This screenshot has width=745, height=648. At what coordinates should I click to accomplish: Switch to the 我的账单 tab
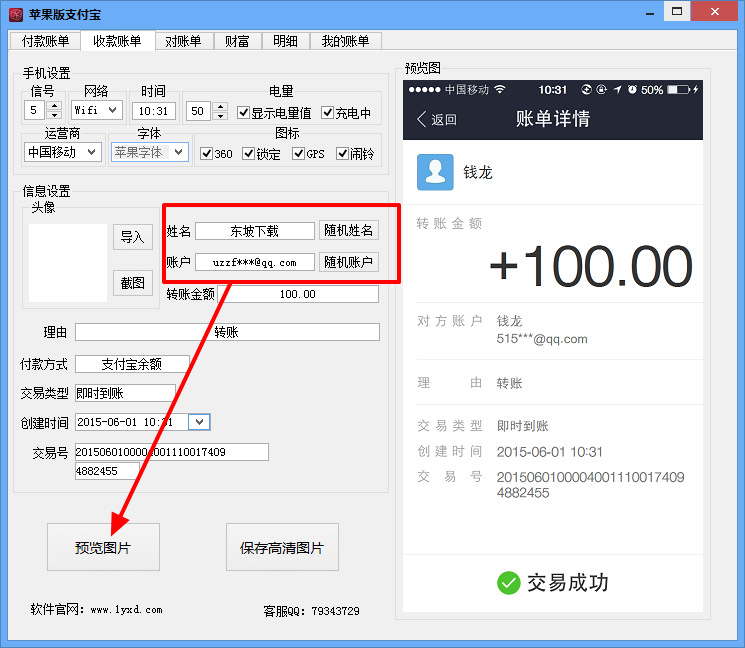[345, 41]
